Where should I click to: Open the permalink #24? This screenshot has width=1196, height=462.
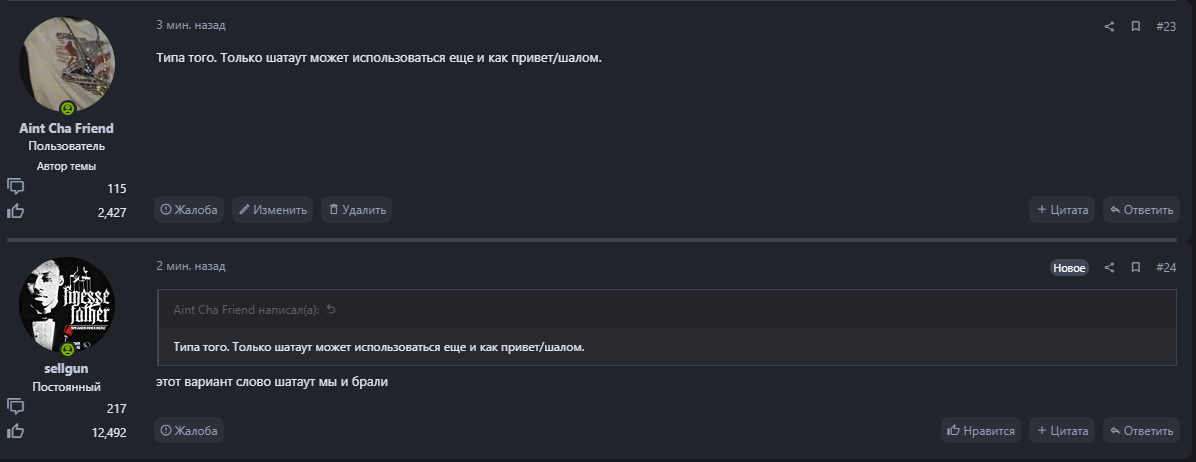1166,267
